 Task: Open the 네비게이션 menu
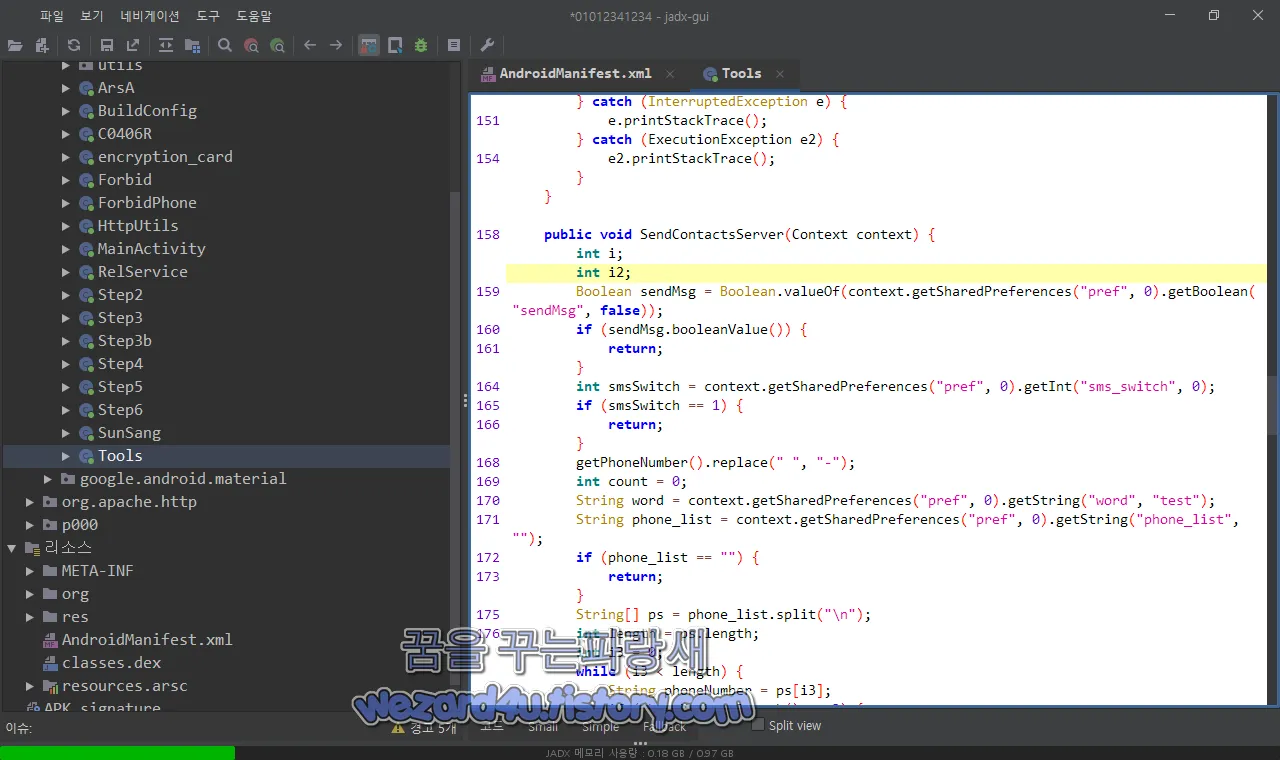click(150, 16)
